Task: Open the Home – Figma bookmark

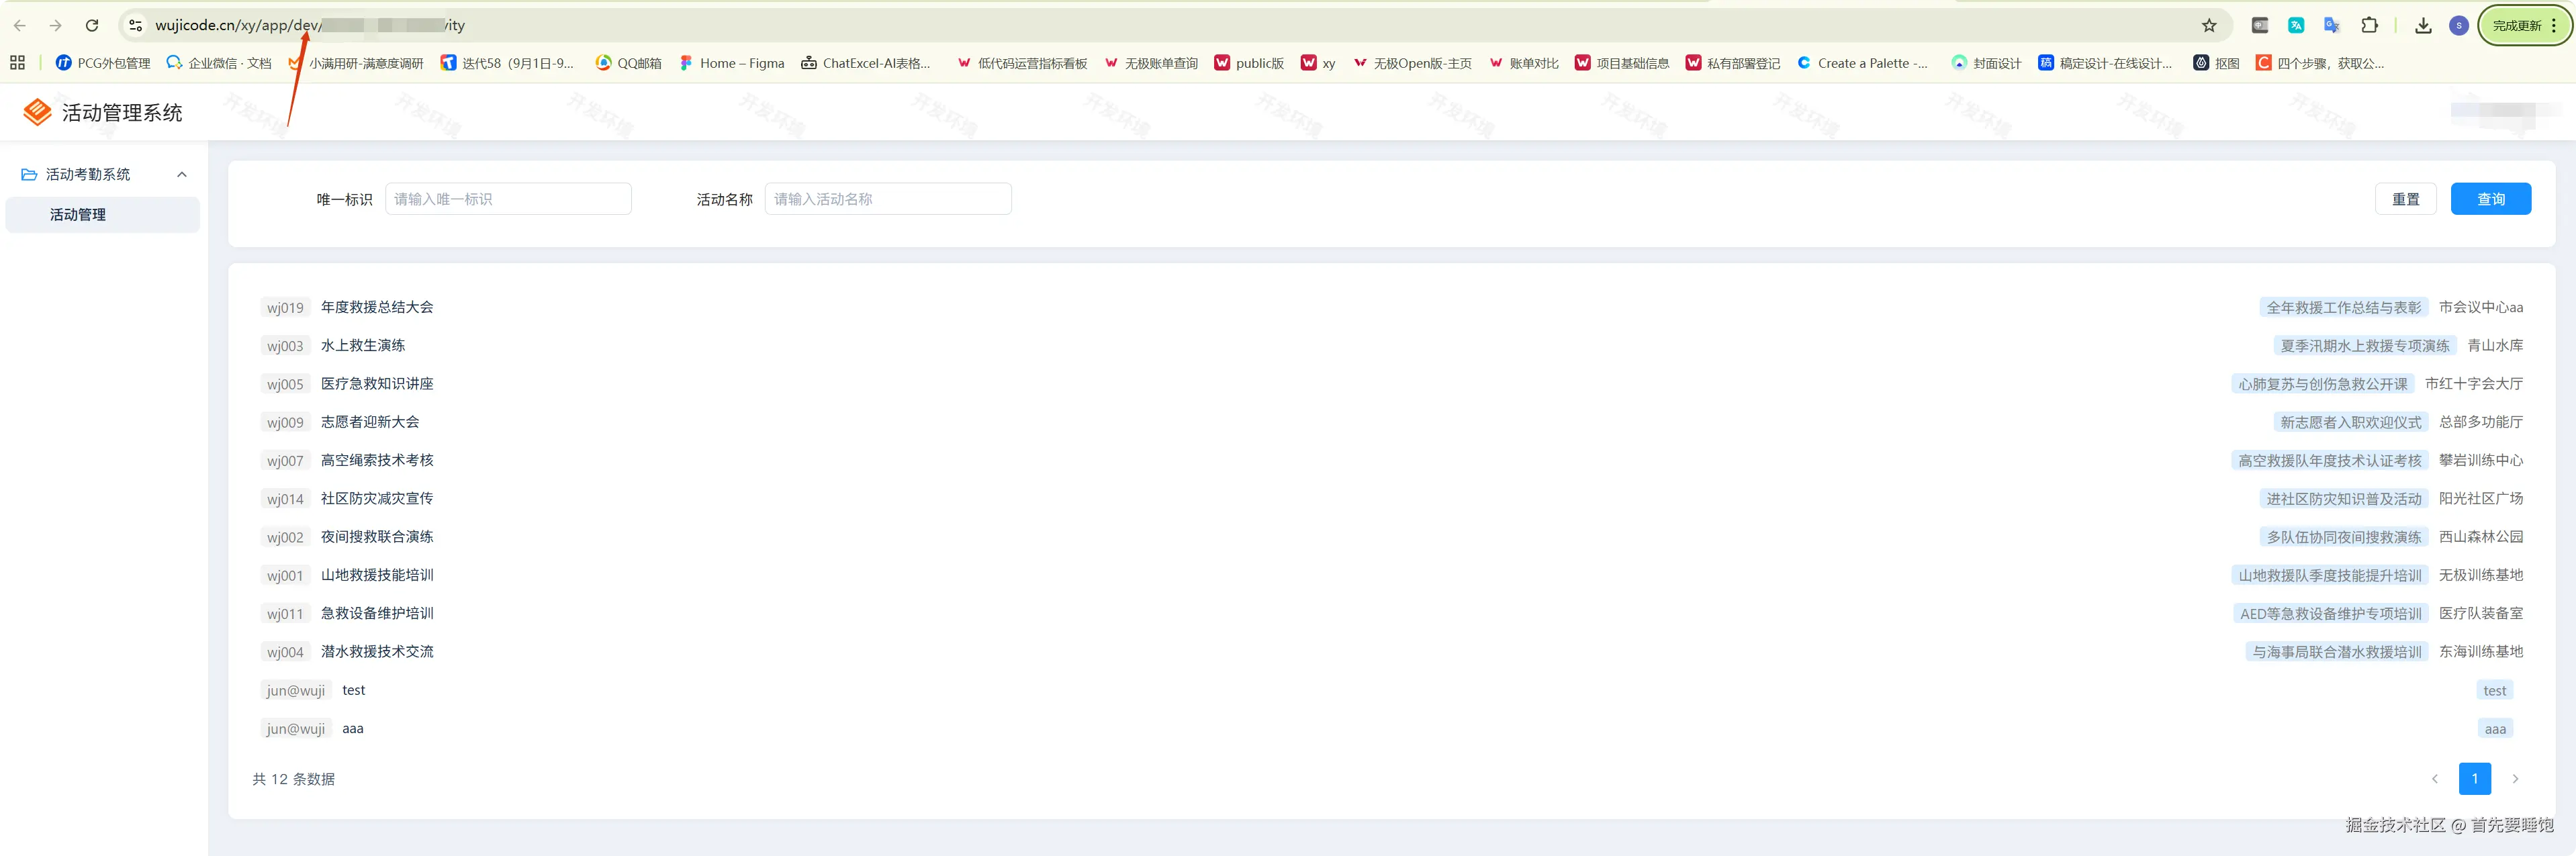Action: (732, 63)
